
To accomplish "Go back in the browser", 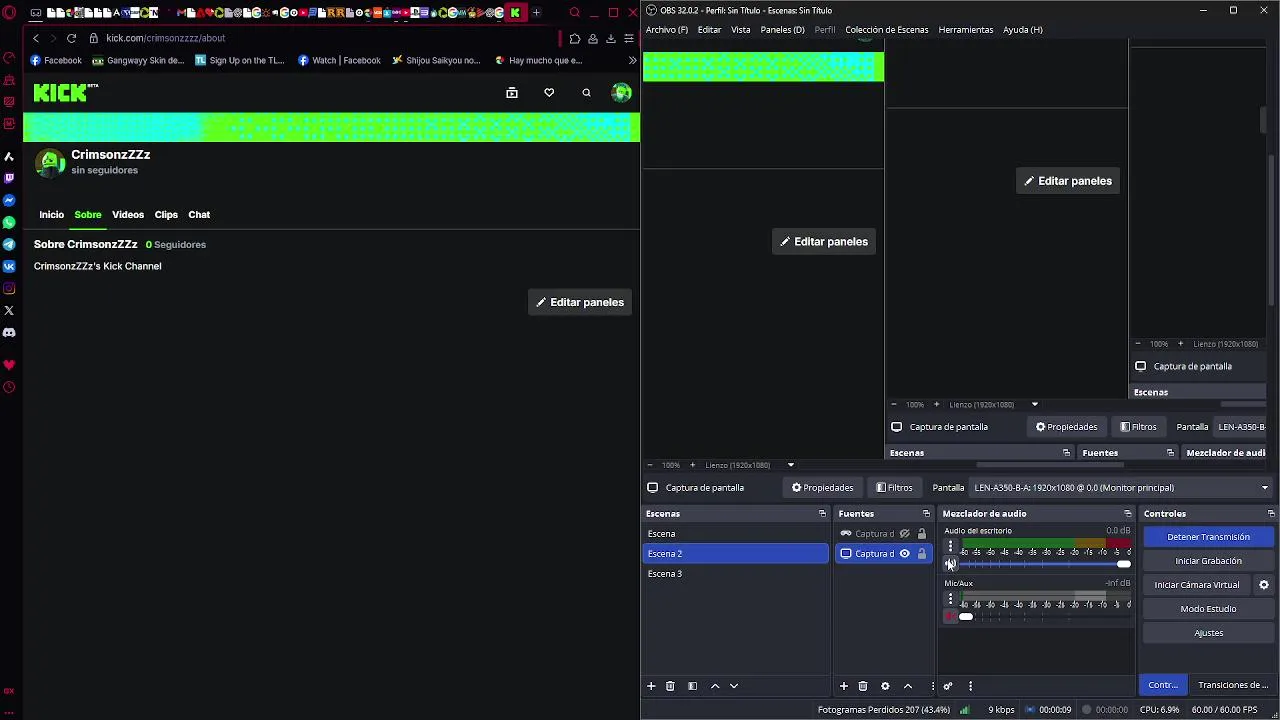I will 36,38.
